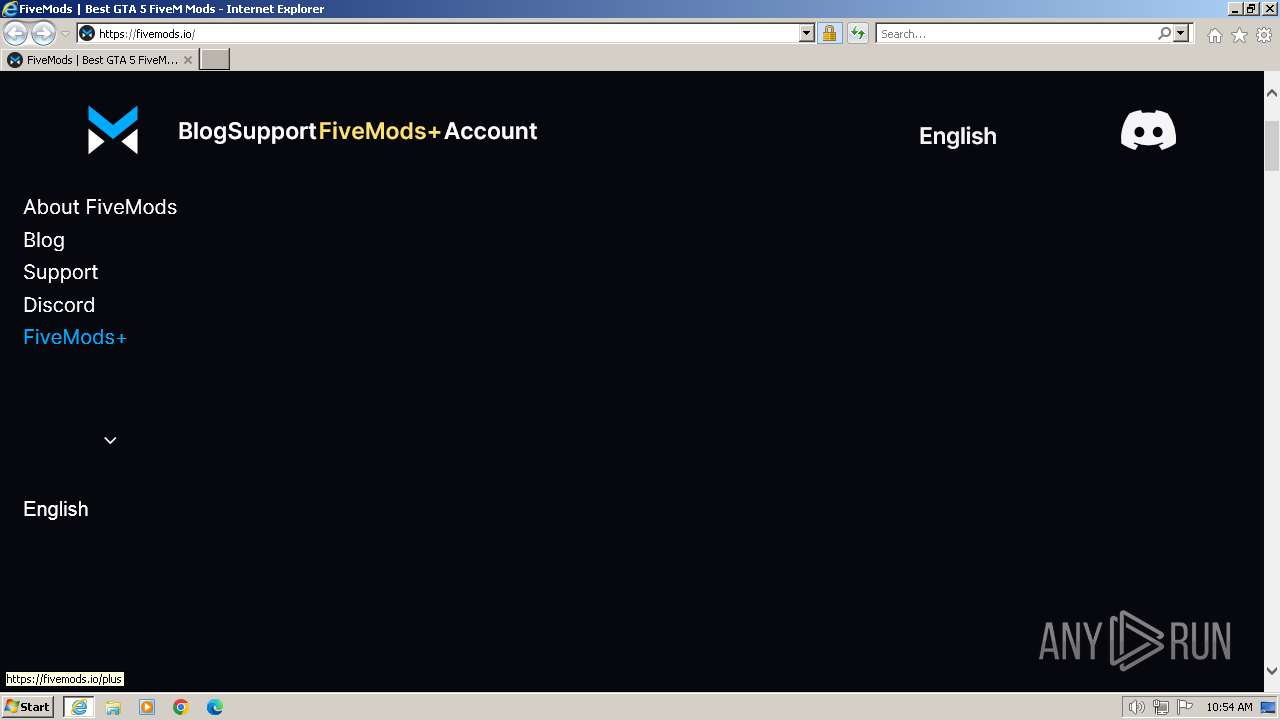This screenshot has width=1280, height=720.
Task: Open the network tray icon
Action: tap(1160, 707)
